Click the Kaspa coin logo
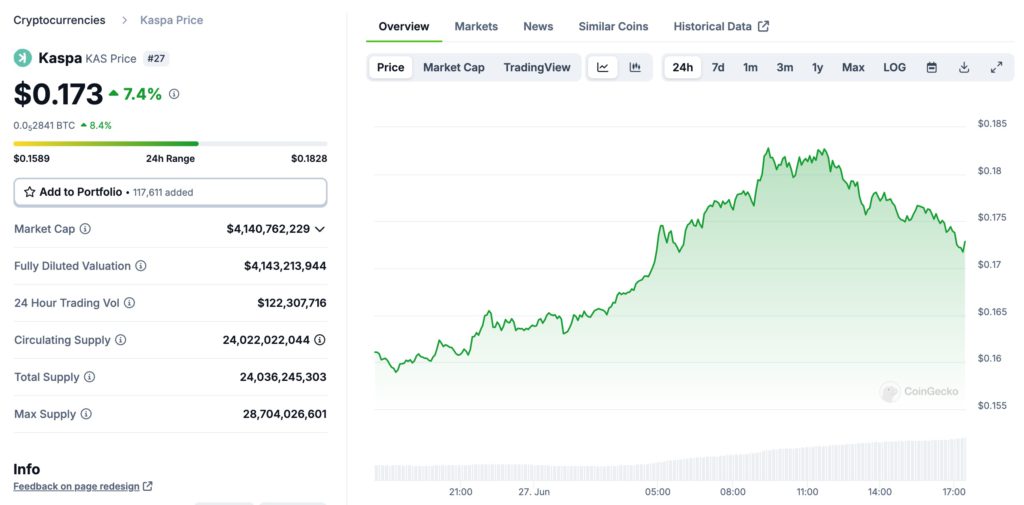Image resolution: width=1024 pixels, height=505 pixels. pos(22,58)
